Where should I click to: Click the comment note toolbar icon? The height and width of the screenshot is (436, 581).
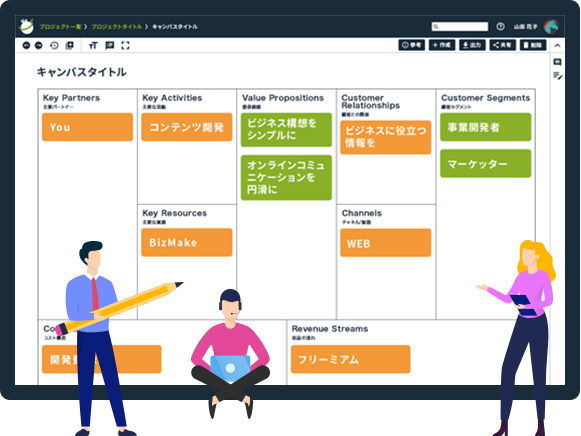(109, 45)
